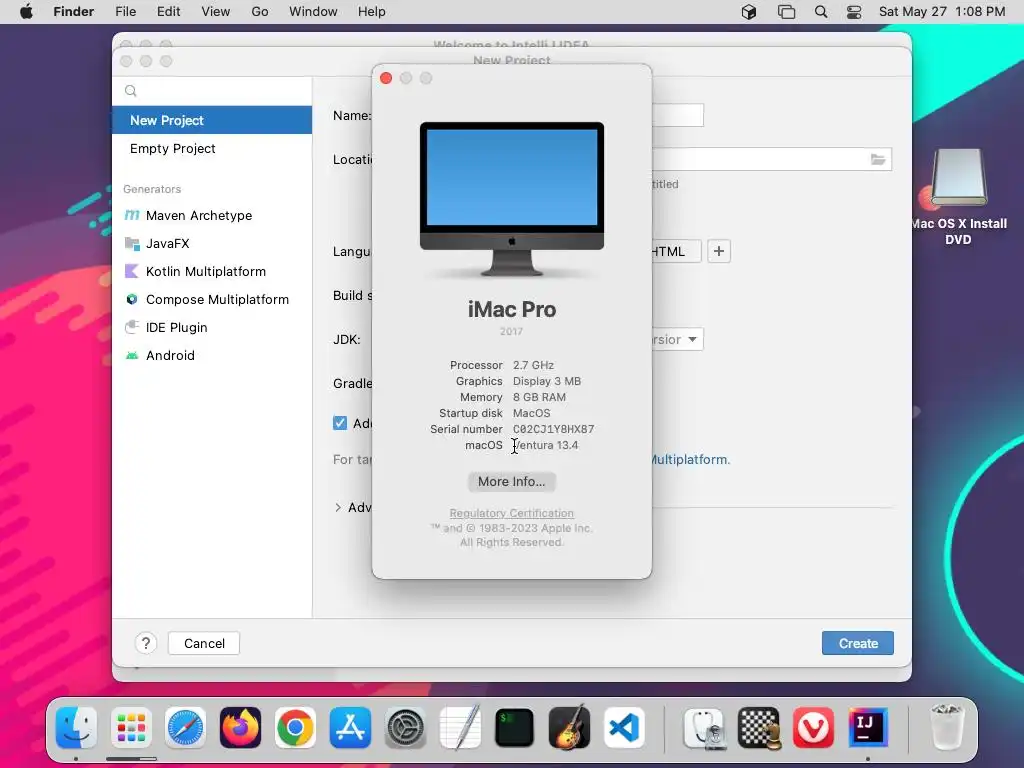Close the About This Mac window
The height and width of the screenshot is (768, 1024).
(386, 78)
